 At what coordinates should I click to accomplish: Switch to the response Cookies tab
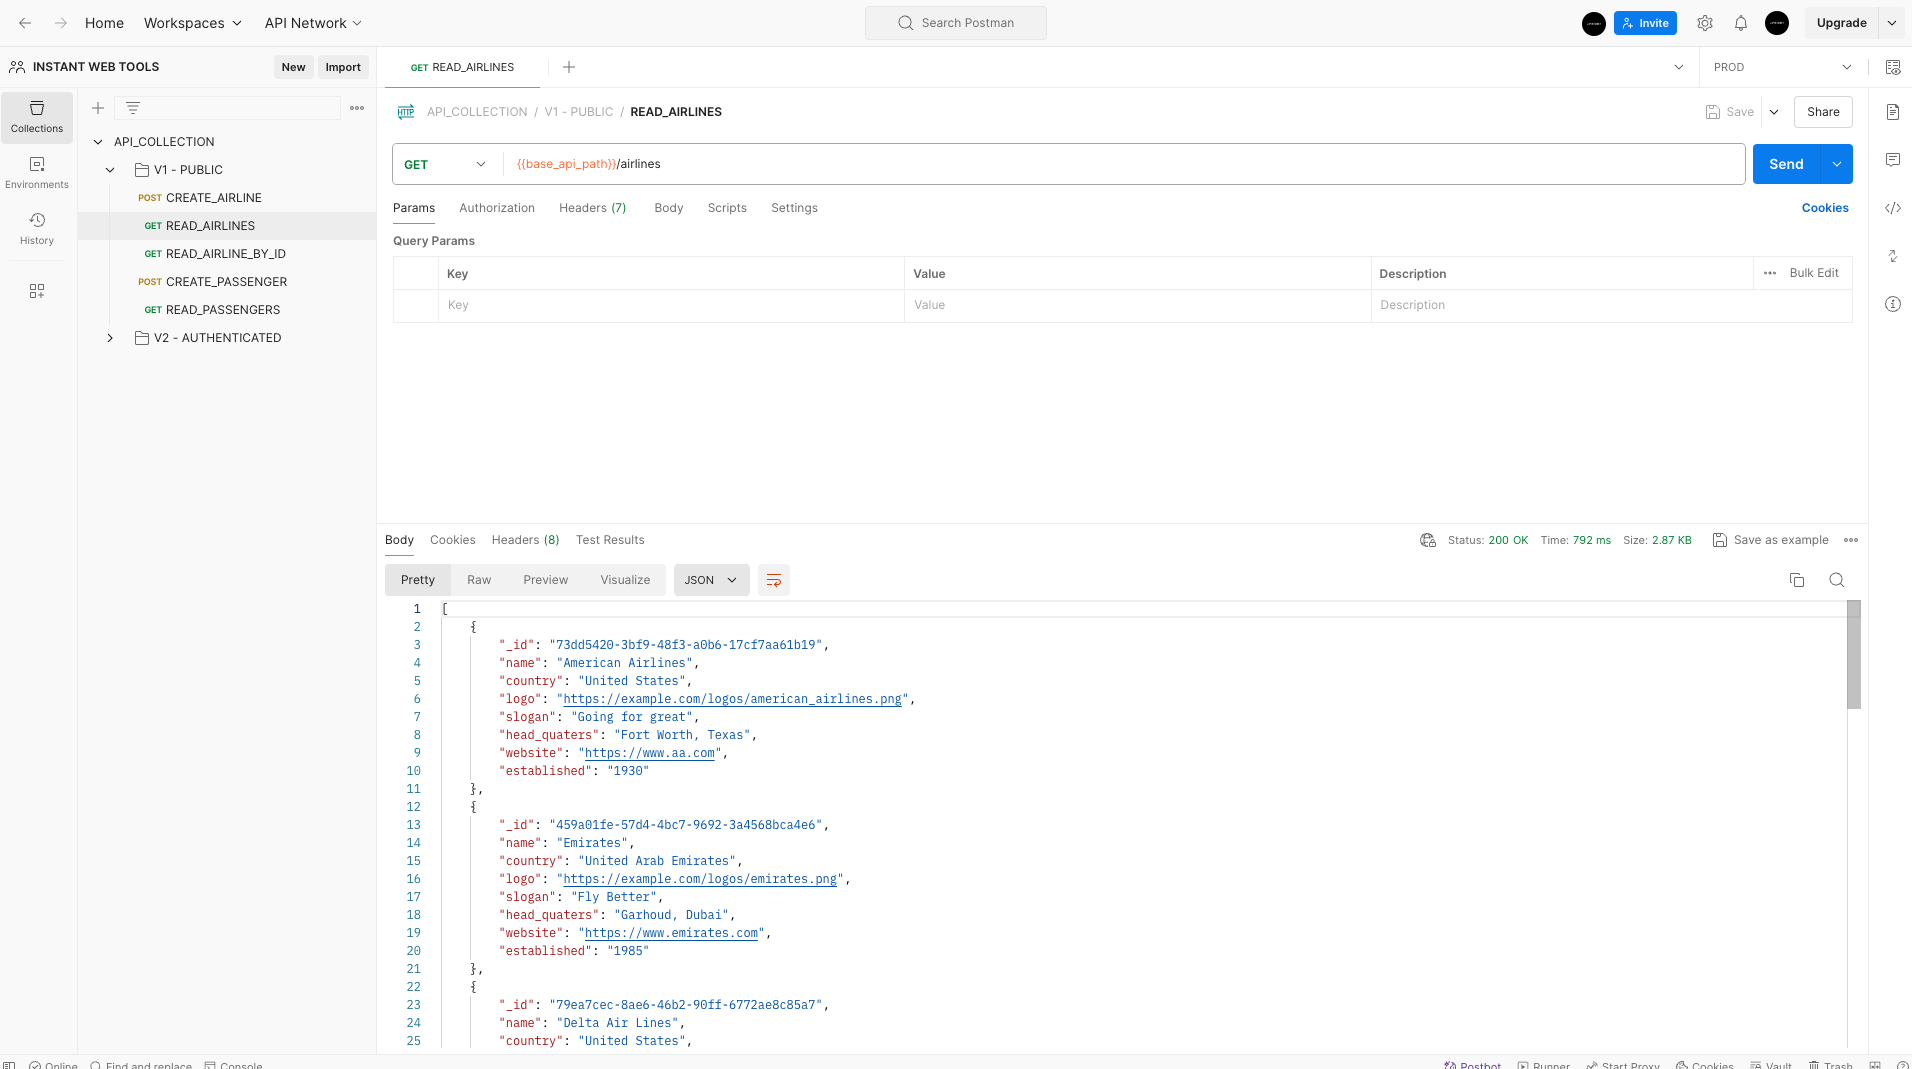point(453,540)
